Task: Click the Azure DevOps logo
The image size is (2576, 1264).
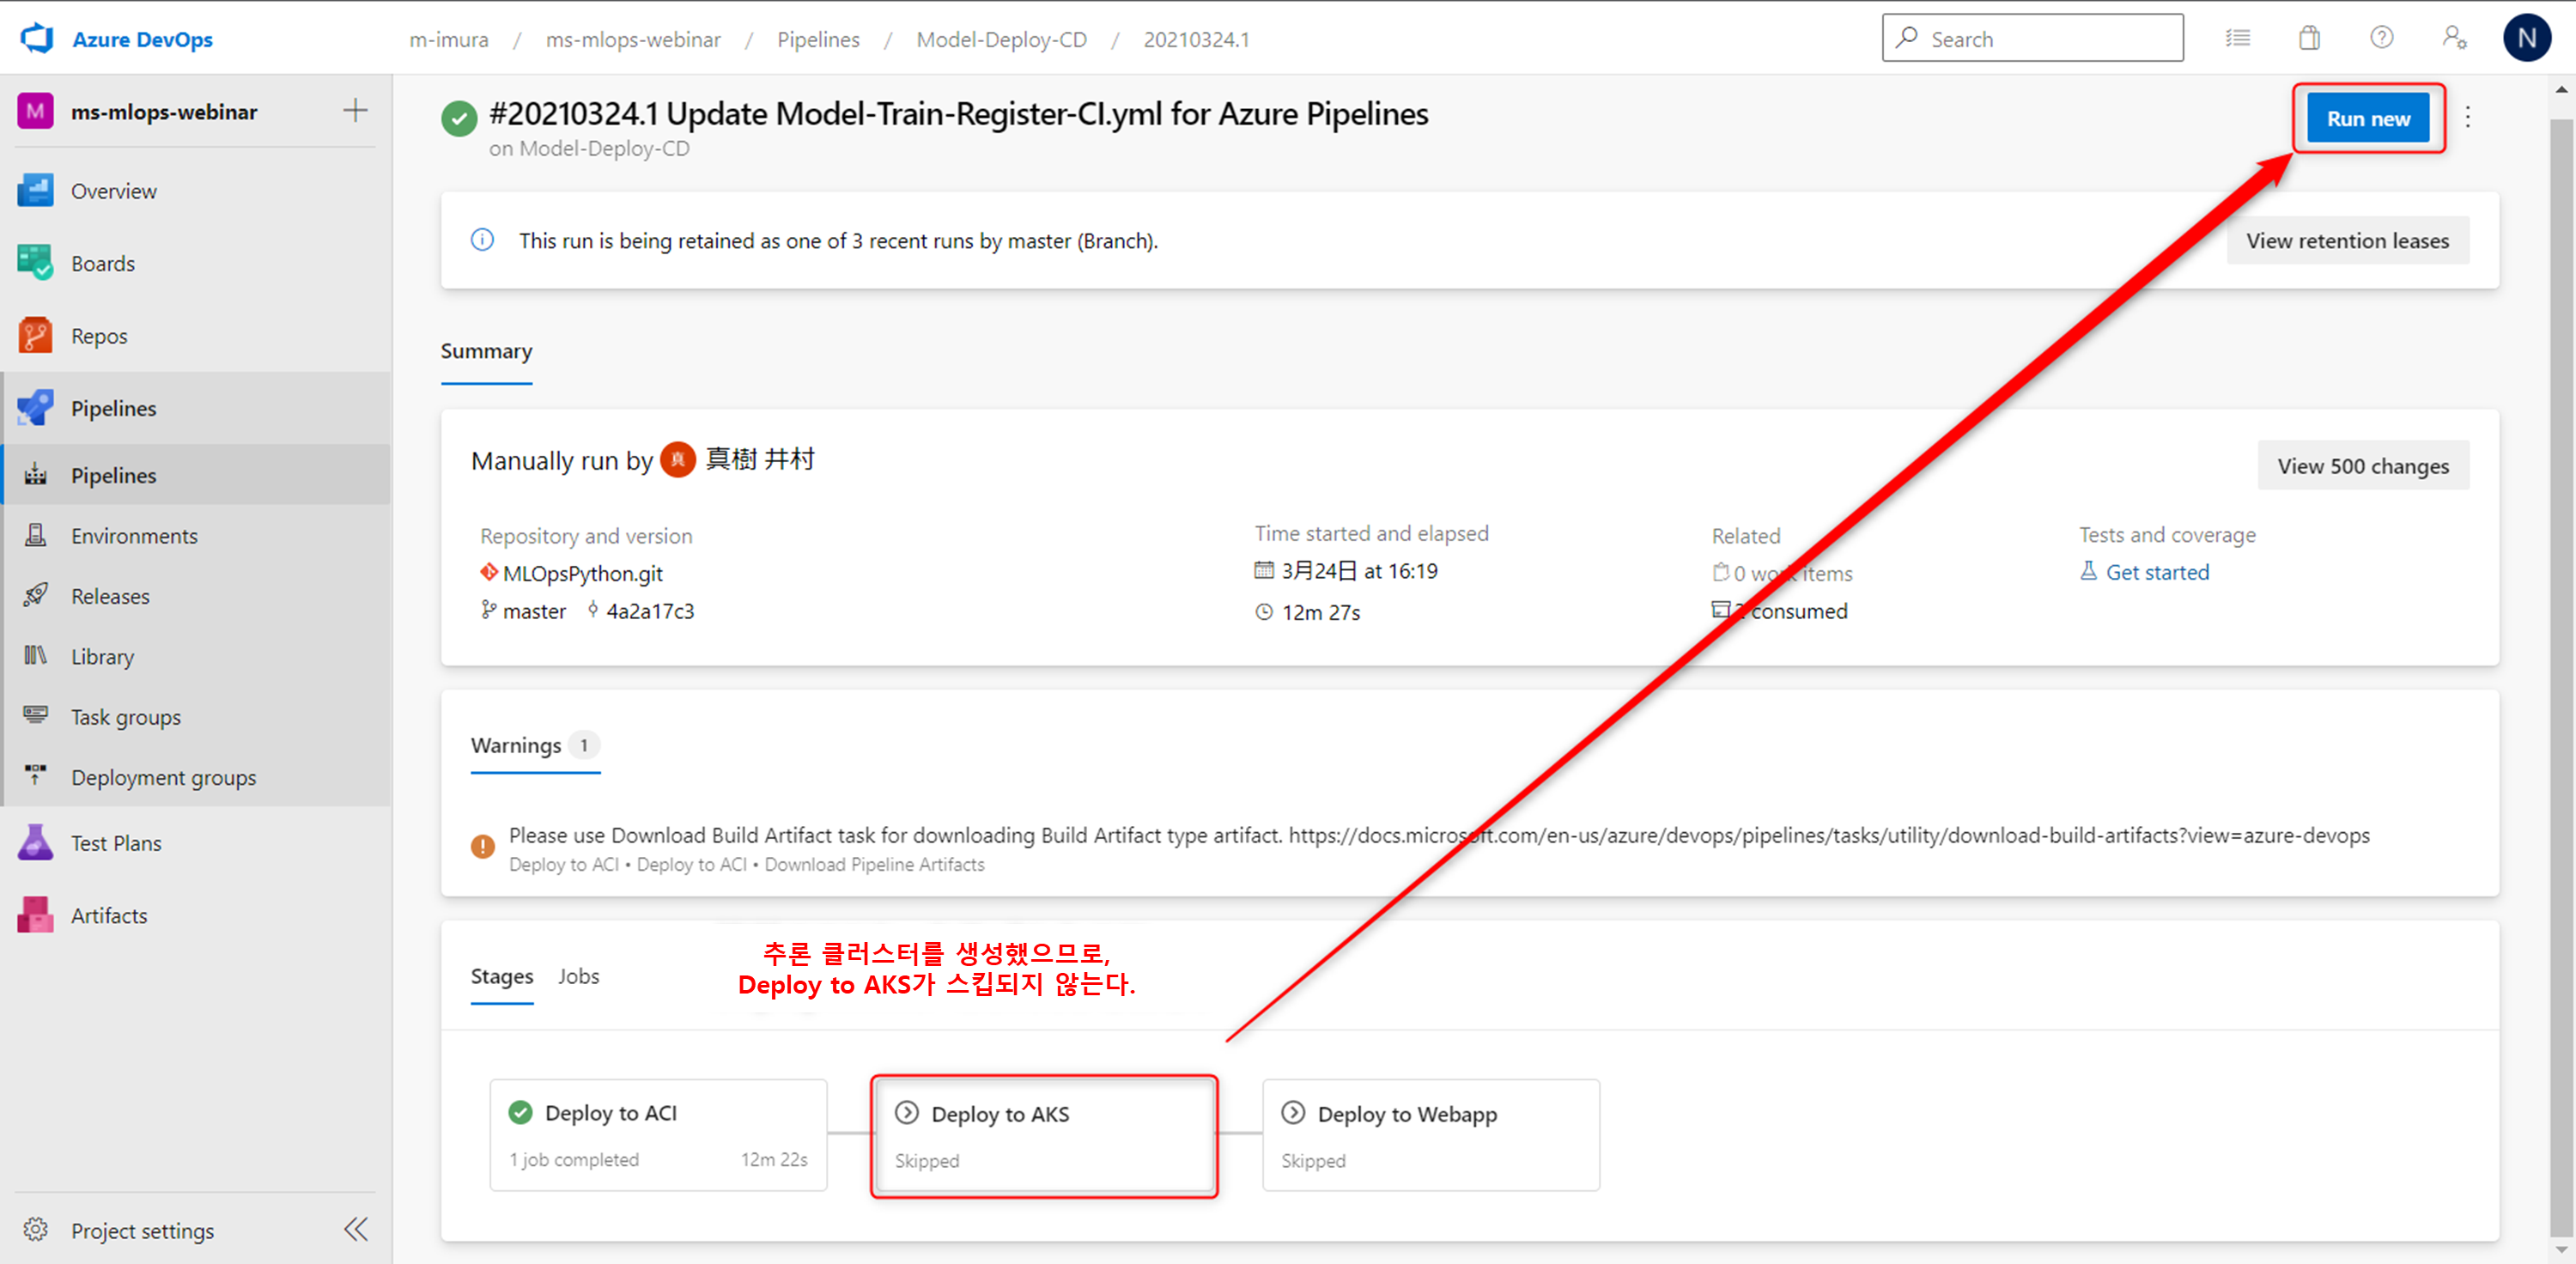Action: click(36, 39)
